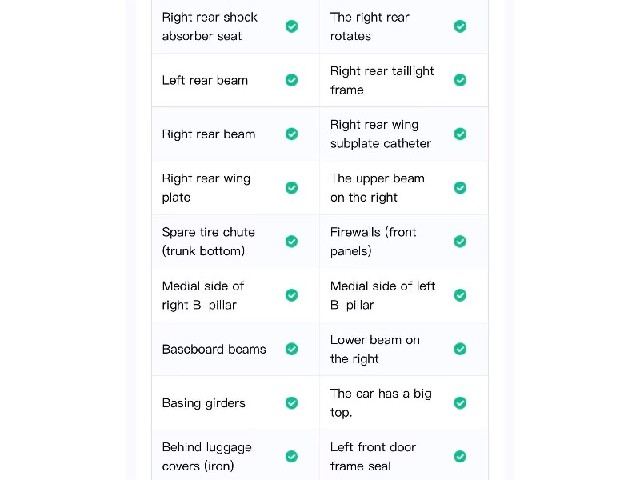Select the check mark next to Baseboard beams
Viewport: 640px width, 480px height.
click(x=291, y=349)
